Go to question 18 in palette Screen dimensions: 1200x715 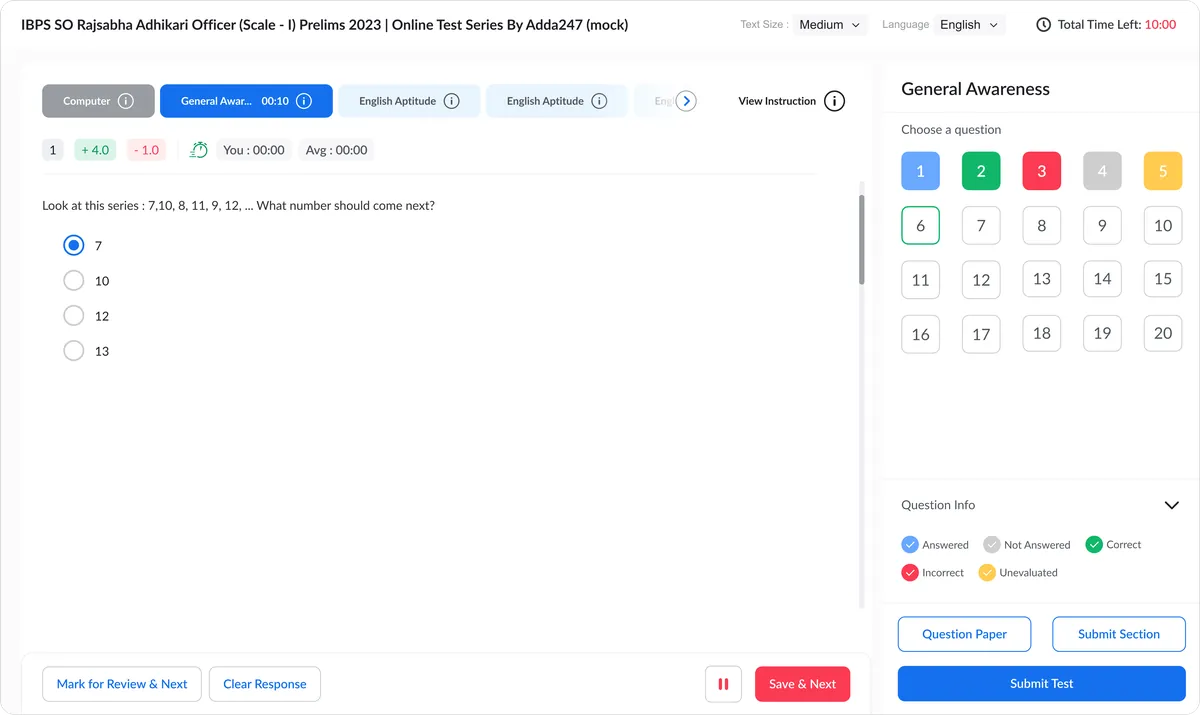pos(1041,333)
